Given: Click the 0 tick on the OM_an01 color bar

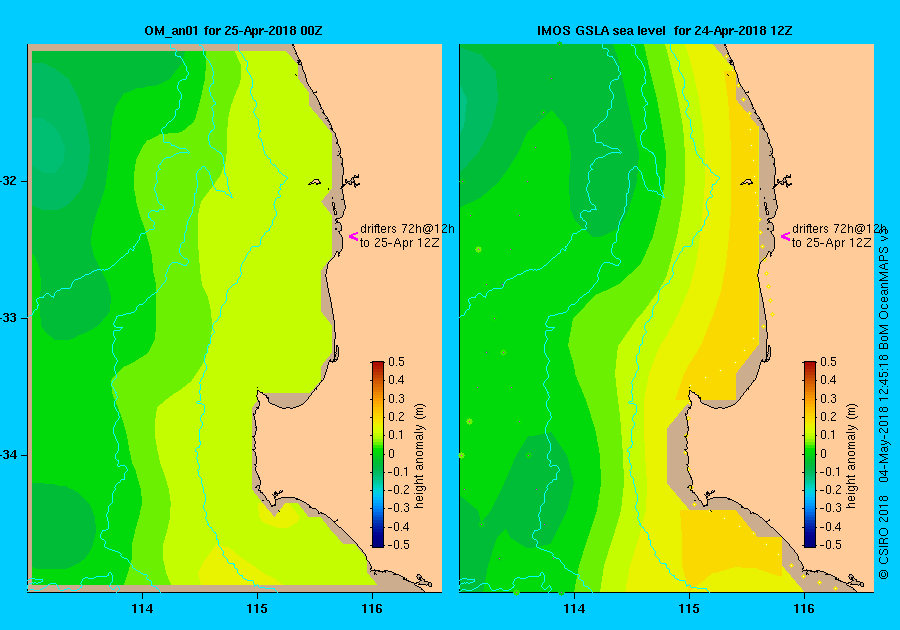Looking at the screenshot, I should tap(391, 453).
